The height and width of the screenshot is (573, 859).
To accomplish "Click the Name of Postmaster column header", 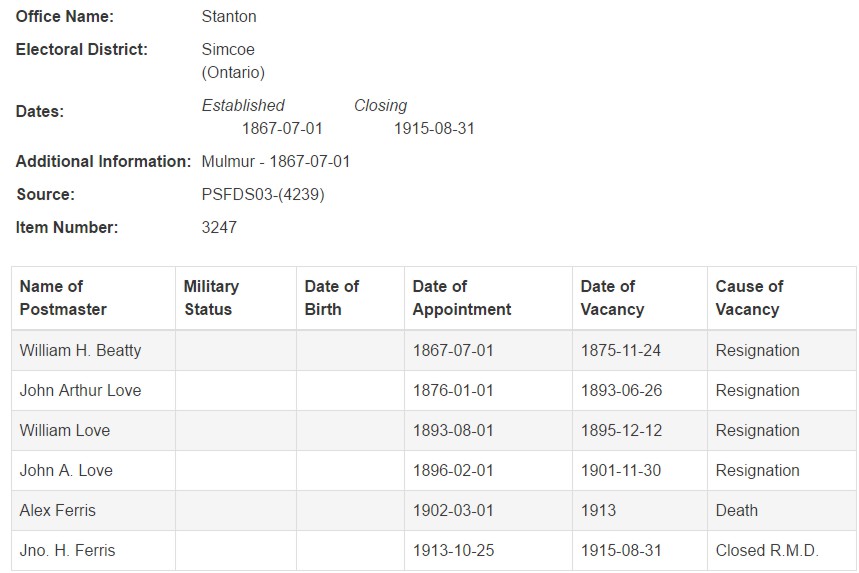I will pos(63,298).
